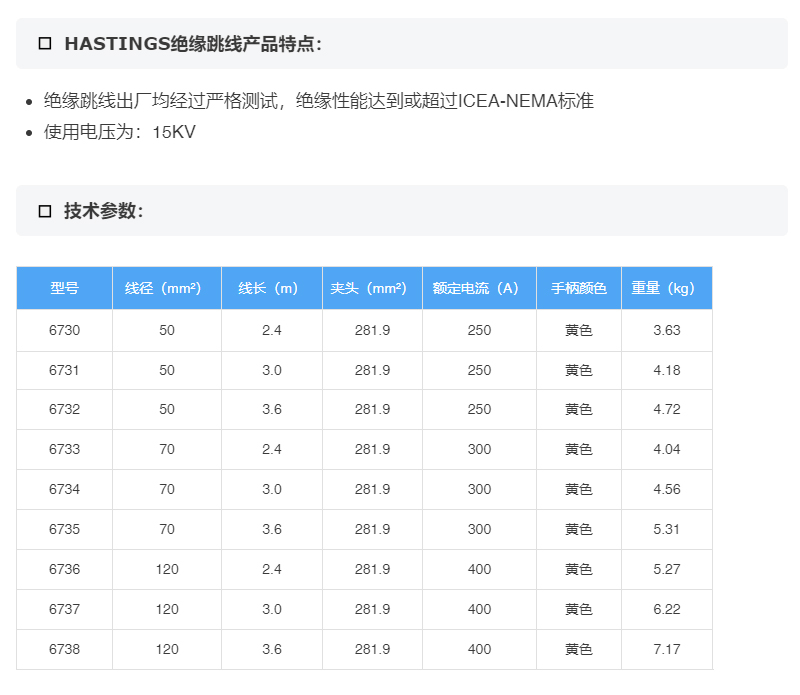This screenshot has width=800, height=695.
Task: Click weight value 4.18
Action: click(667, 370)
